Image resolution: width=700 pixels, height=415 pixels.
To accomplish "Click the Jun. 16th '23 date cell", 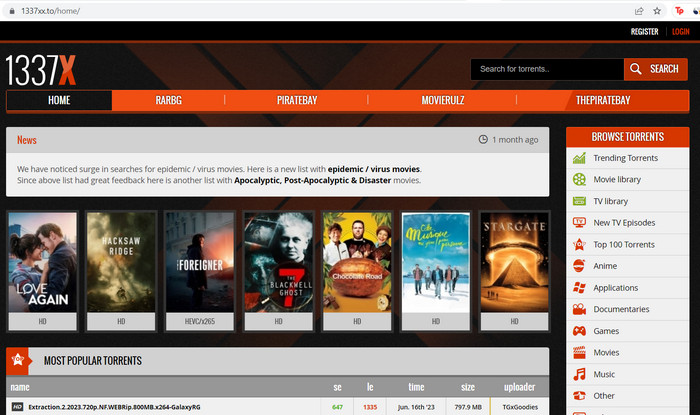I will coord(416,407).
